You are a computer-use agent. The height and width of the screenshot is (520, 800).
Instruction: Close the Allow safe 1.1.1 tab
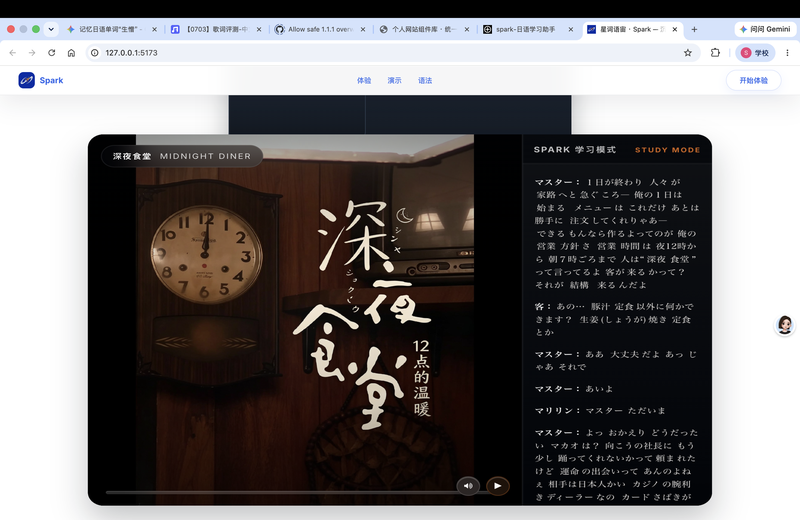pyautogui.click(x=363, y=30)
